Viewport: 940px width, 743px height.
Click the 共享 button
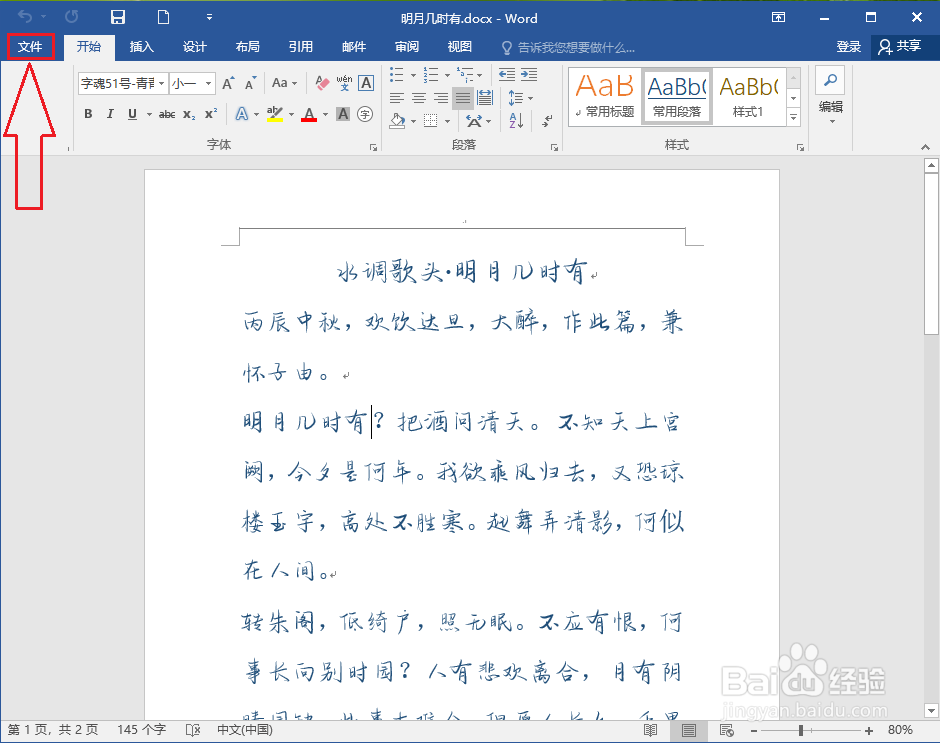tap(903, 46)
